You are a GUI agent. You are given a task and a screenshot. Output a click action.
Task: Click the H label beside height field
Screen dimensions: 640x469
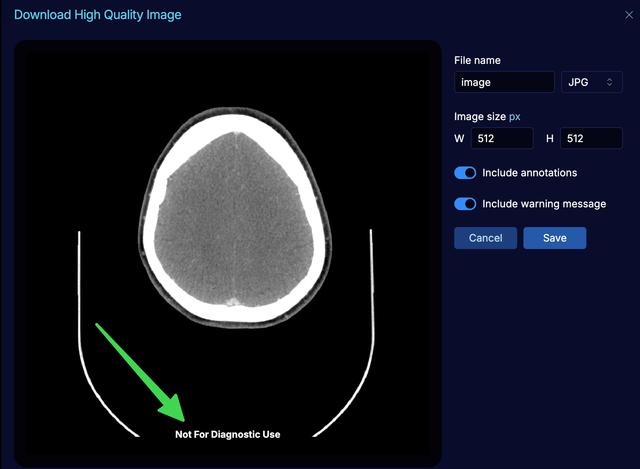tap(549, 139)
